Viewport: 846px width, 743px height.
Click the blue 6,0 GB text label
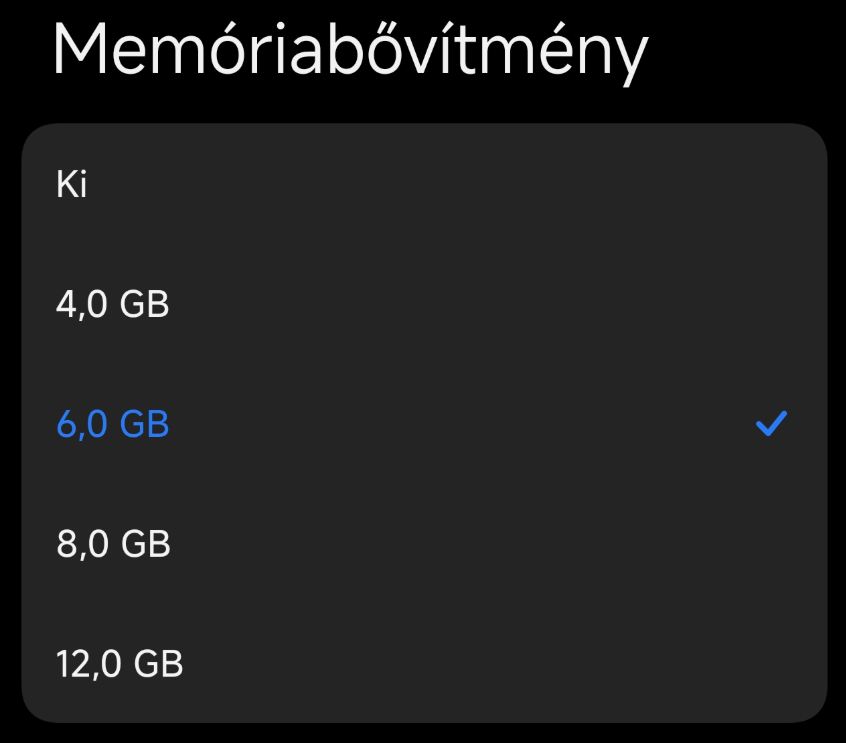coord(113,424)
